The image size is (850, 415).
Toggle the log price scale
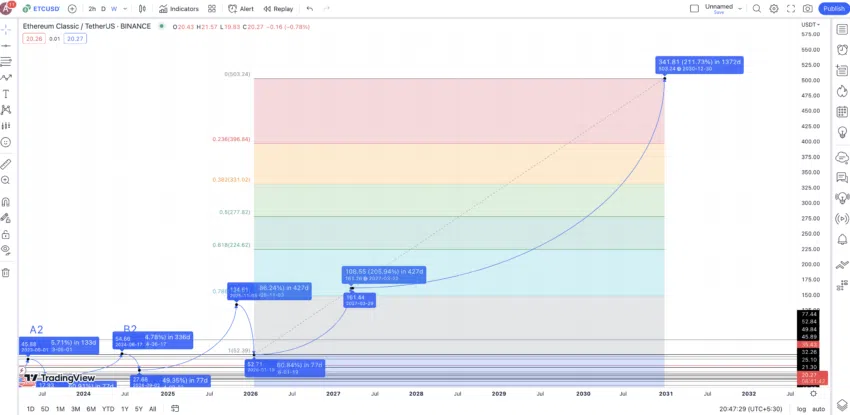[802, 409]
